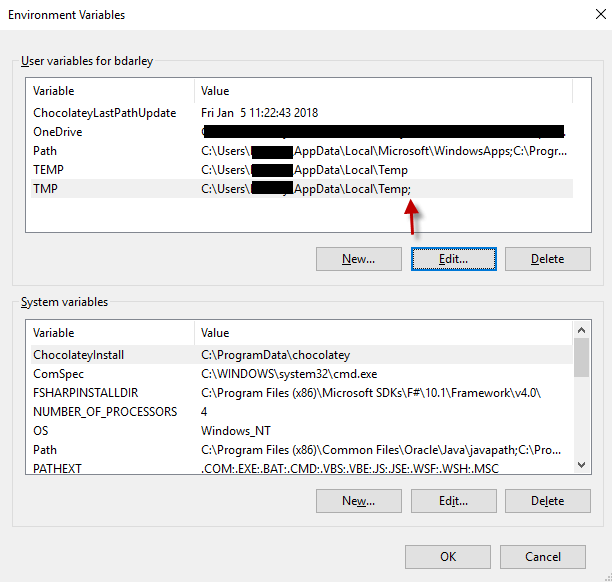Confirm changes with the OK button
This screenshot has width=612, height=582.
click(x=448, y=556)
